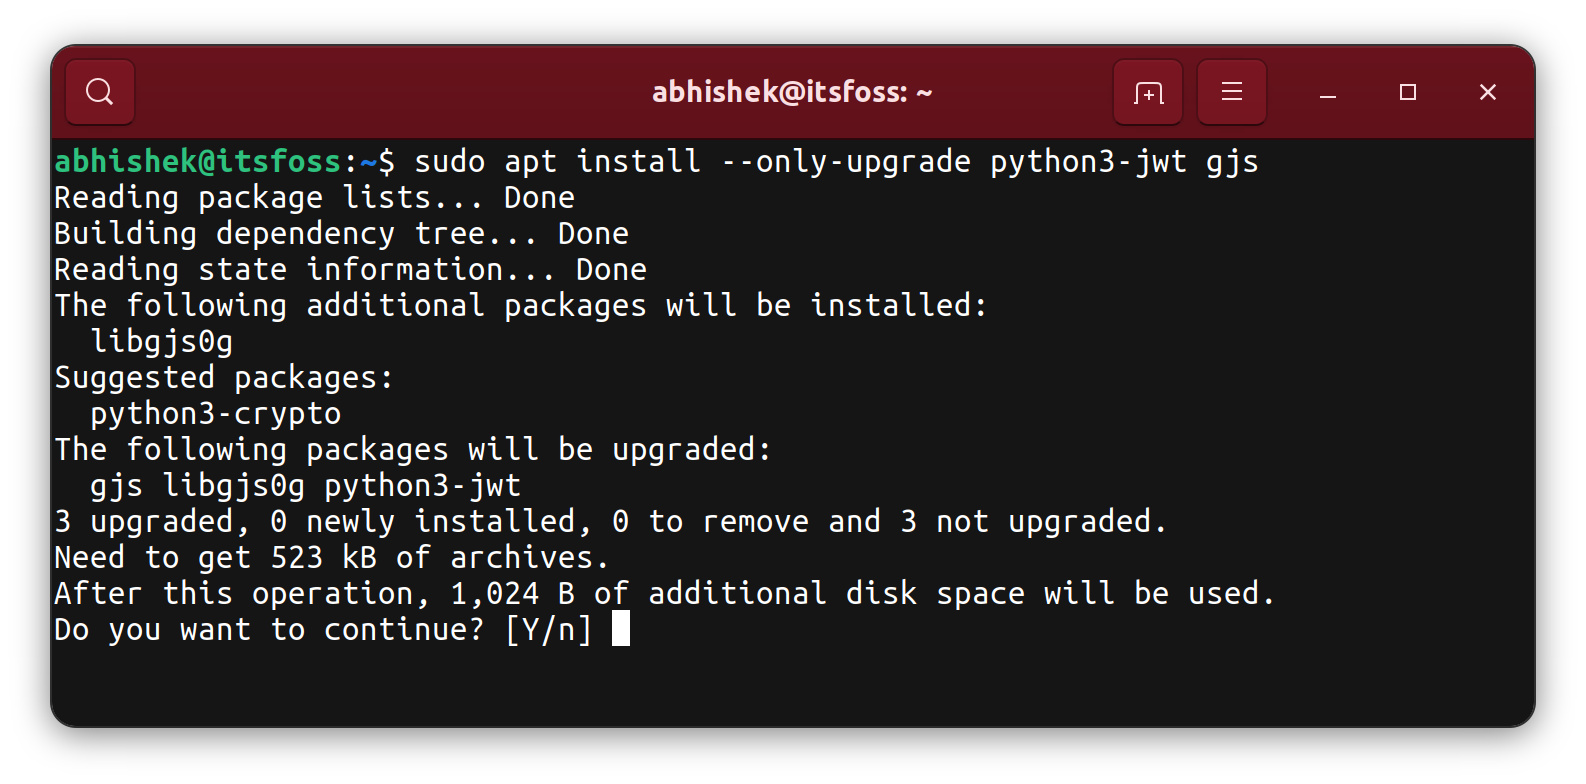The width and height of the screenshot is (1586, 784).
Task: Close the terminal window
Action: 1488,92
